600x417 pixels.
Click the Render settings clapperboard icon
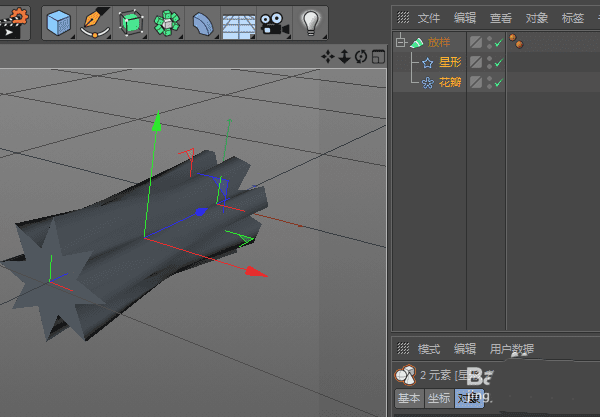pyautogui.click(x=14, y=21)
